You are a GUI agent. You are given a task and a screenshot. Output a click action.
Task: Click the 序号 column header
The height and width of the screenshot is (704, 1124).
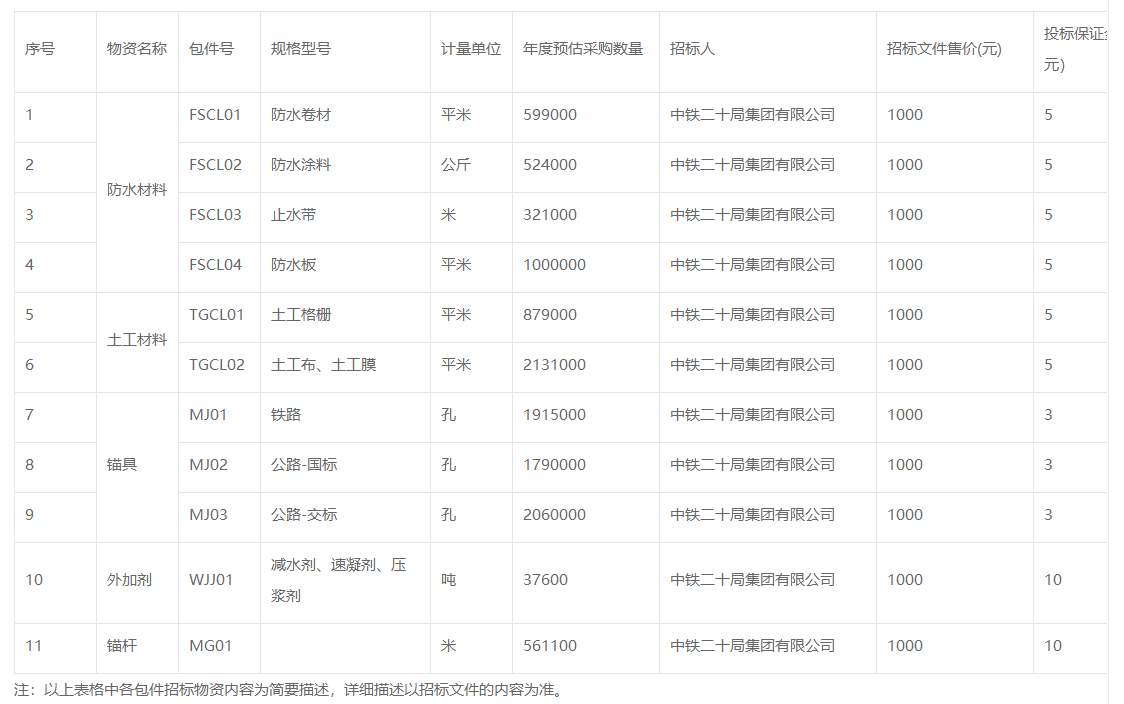[40, 49]
